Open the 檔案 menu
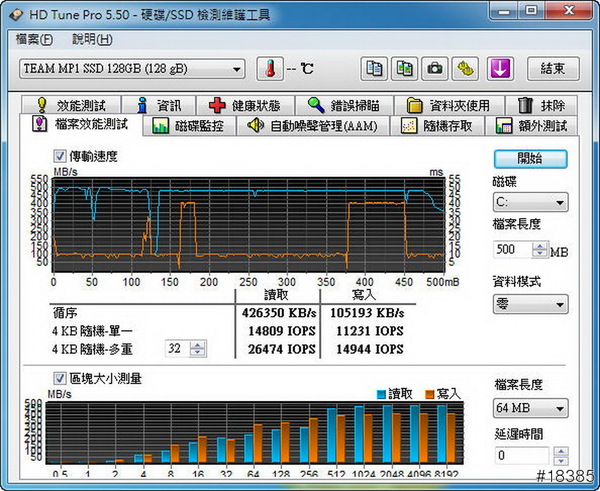 pos(34,40)
